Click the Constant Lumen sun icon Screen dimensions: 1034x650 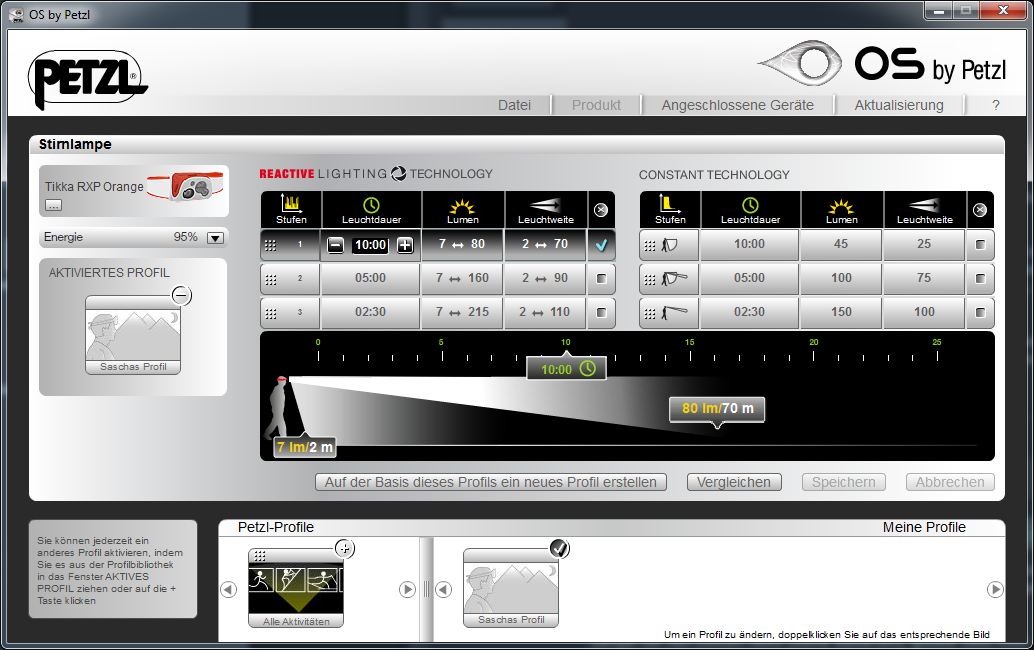click(841, 209)
